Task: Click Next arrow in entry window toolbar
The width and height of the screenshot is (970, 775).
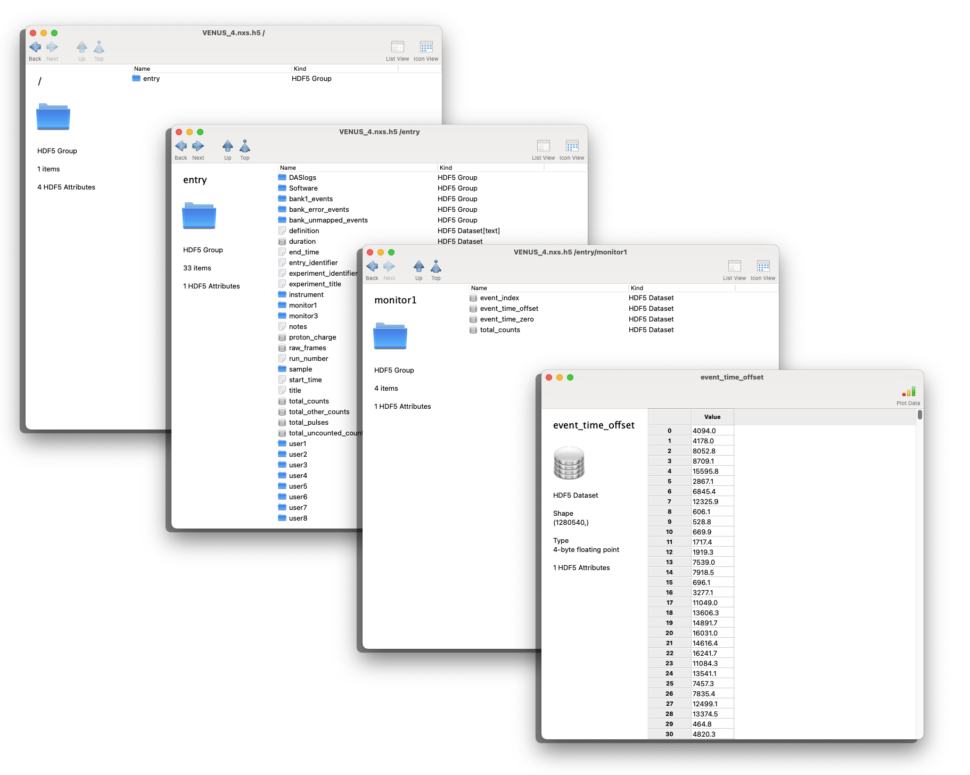Action: pos(198,146)
